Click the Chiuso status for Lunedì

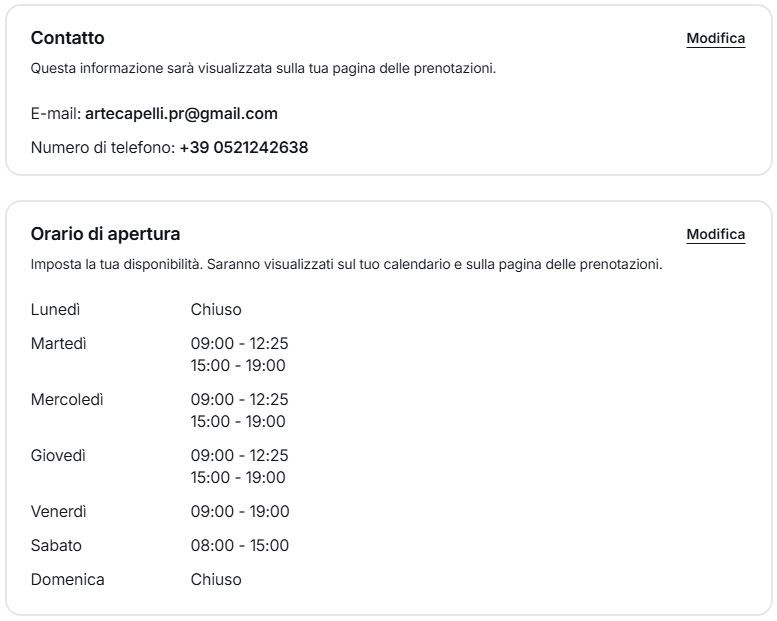(216, 310)
